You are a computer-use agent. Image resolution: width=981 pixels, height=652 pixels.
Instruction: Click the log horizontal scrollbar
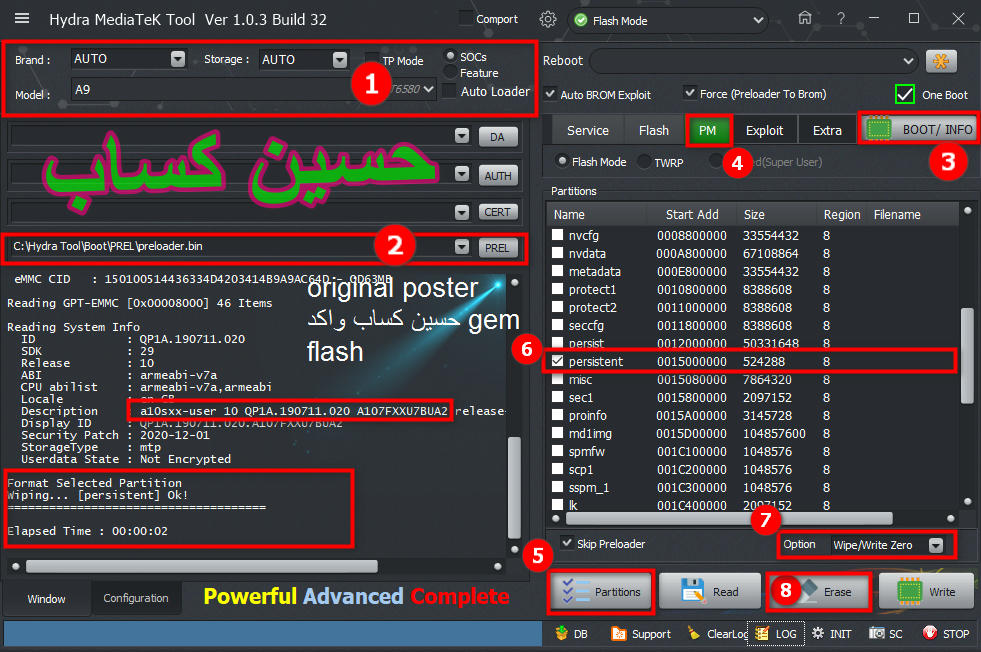point(201,566)
